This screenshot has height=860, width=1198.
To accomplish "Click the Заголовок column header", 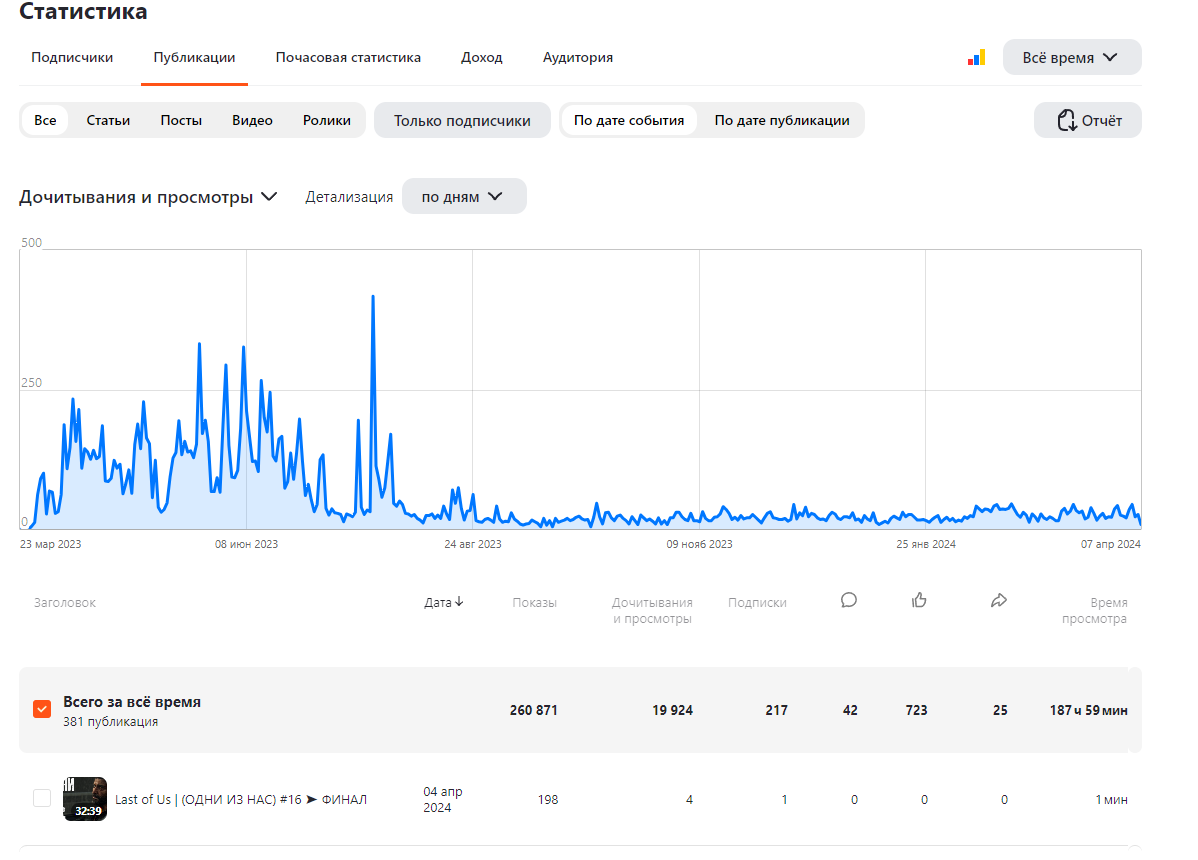I will point(65,602).
